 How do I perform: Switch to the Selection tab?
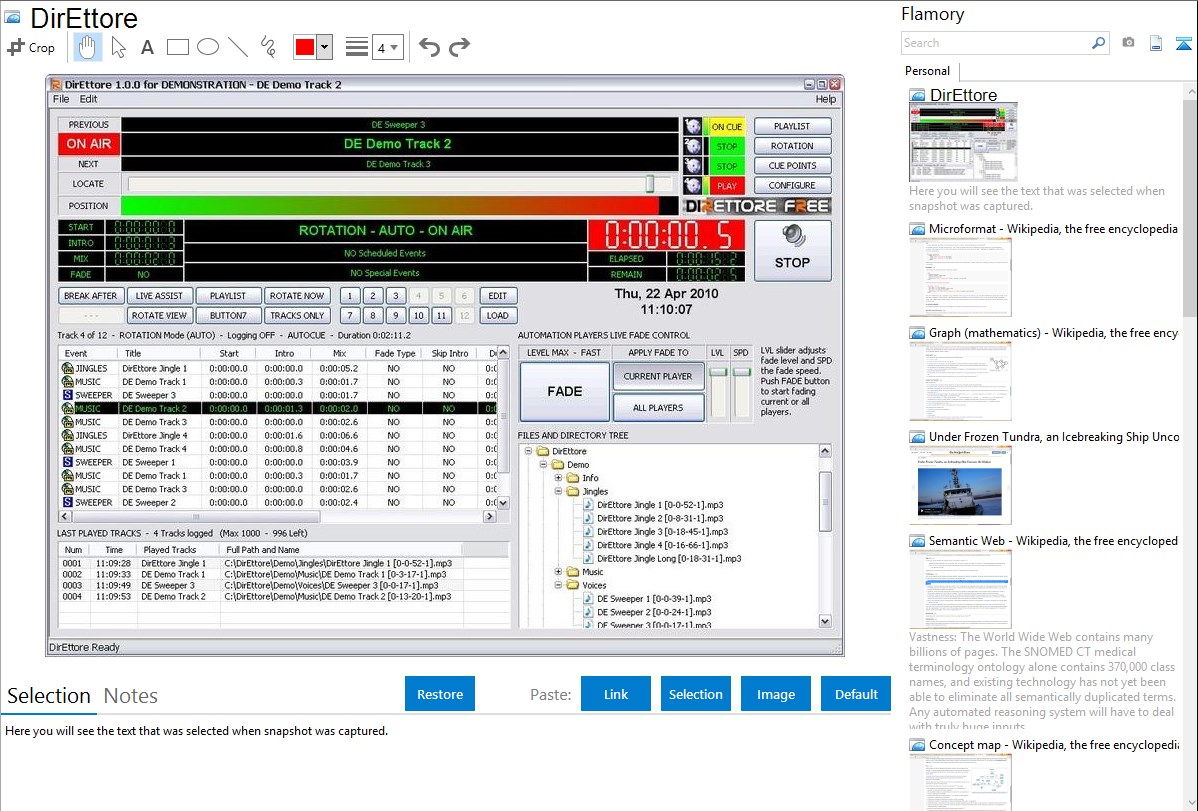(49, 696)
